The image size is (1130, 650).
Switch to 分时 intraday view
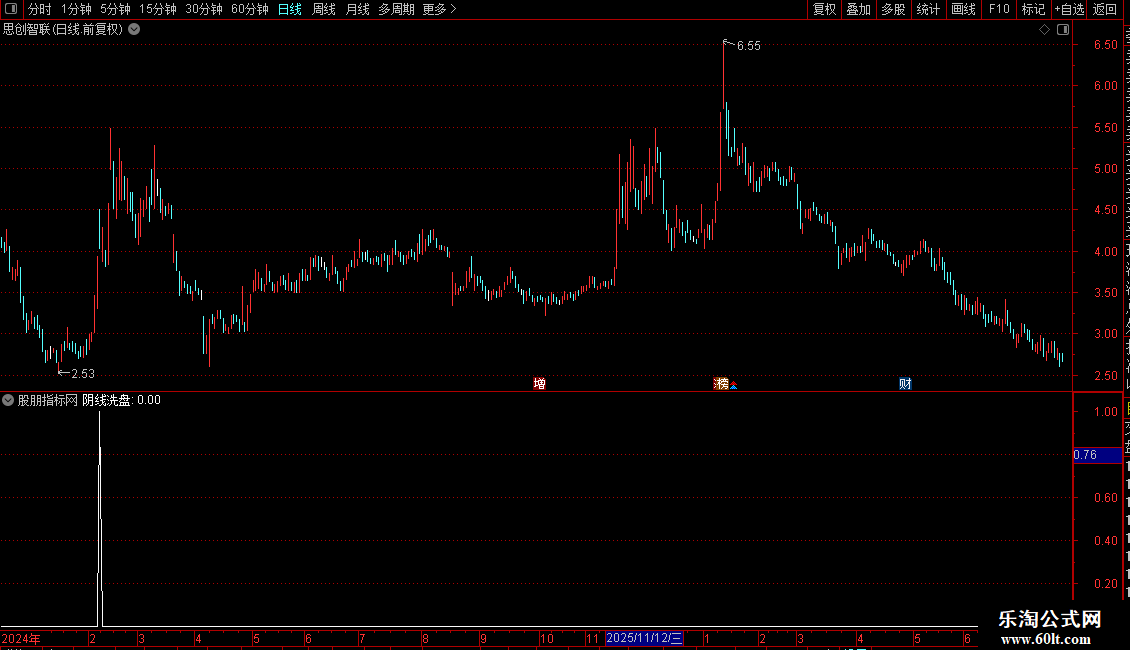click(40, 9)
